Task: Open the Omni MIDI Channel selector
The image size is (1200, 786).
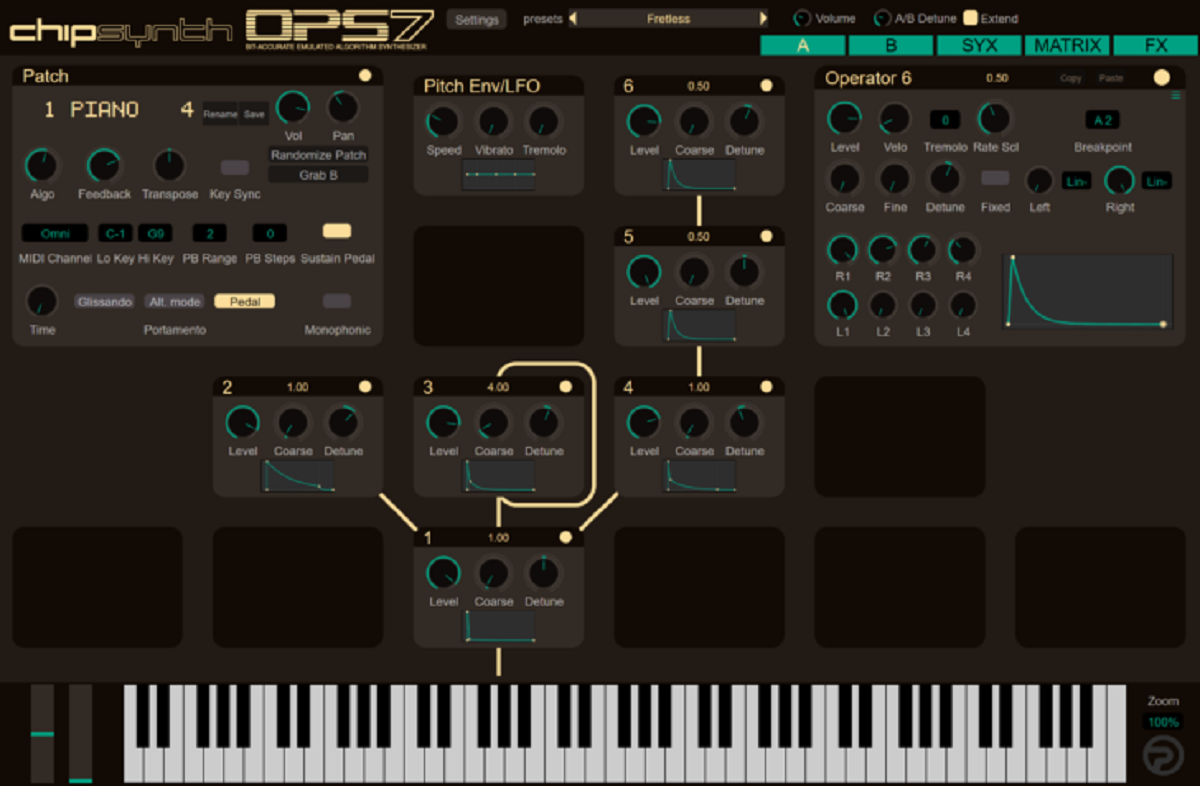Action: [55, 232]
